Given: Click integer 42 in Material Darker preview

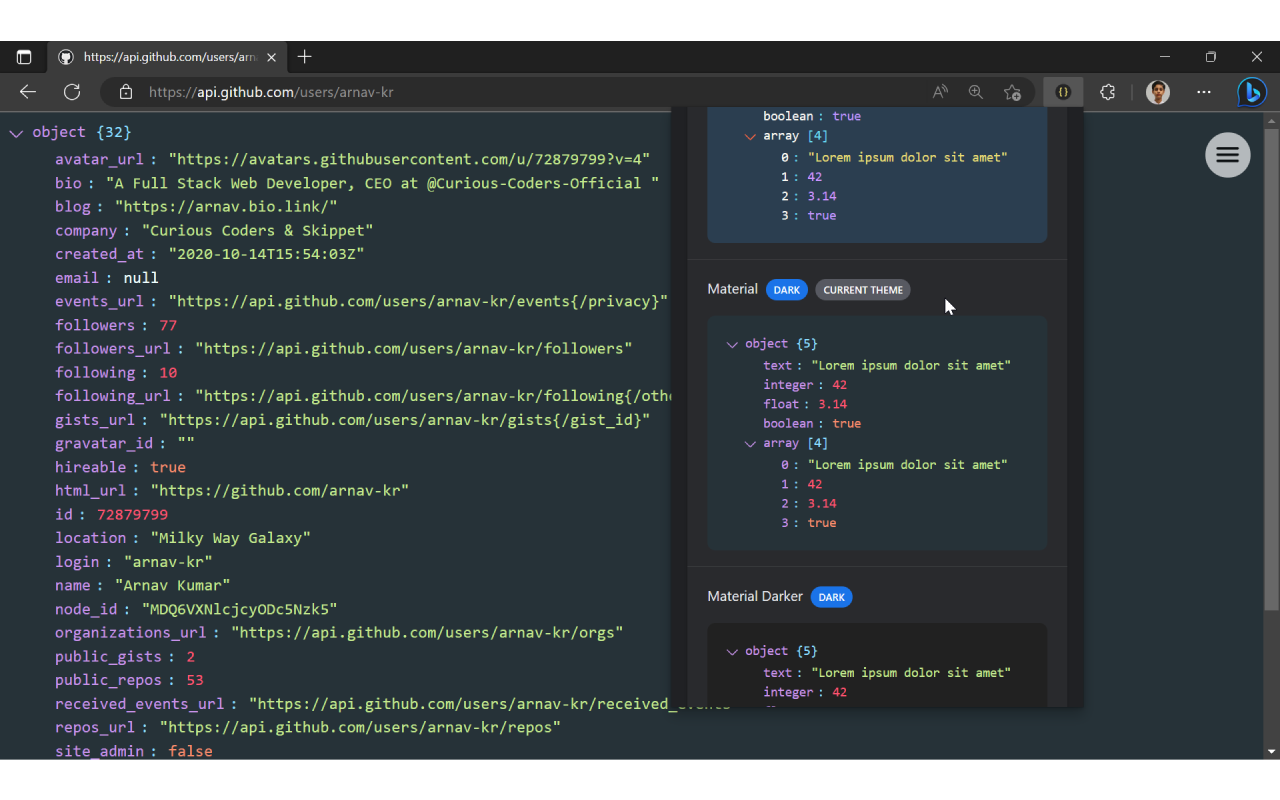Looking at the screenshot, I should (839, 693).
